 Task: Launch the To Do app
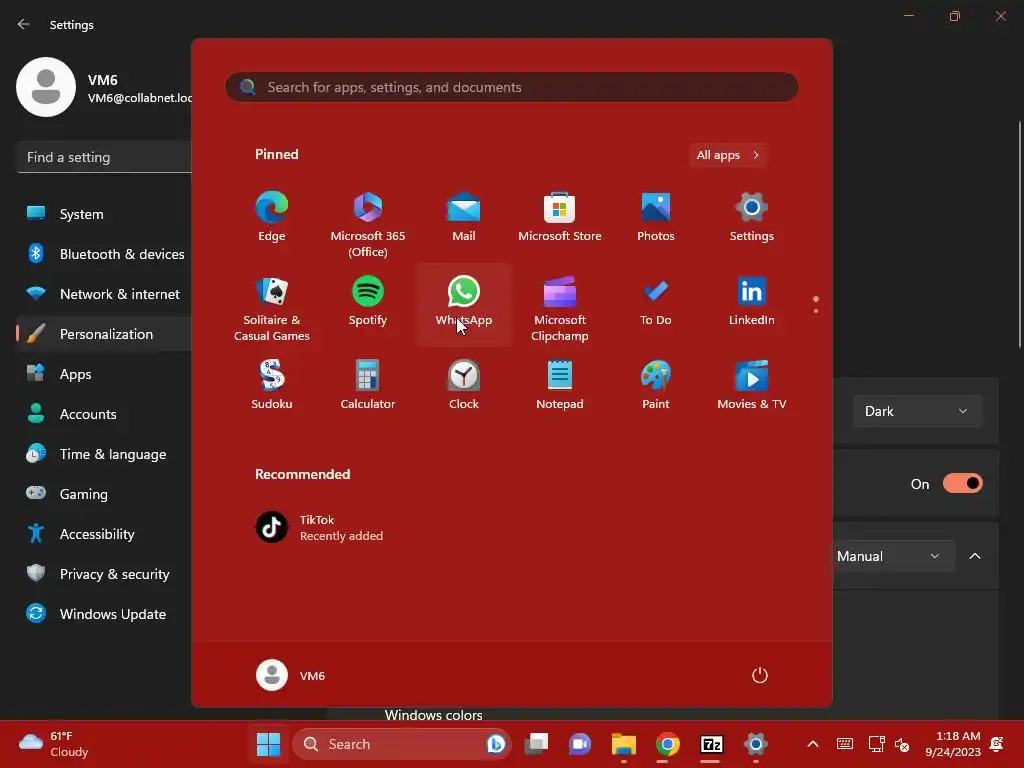[656, 302]
